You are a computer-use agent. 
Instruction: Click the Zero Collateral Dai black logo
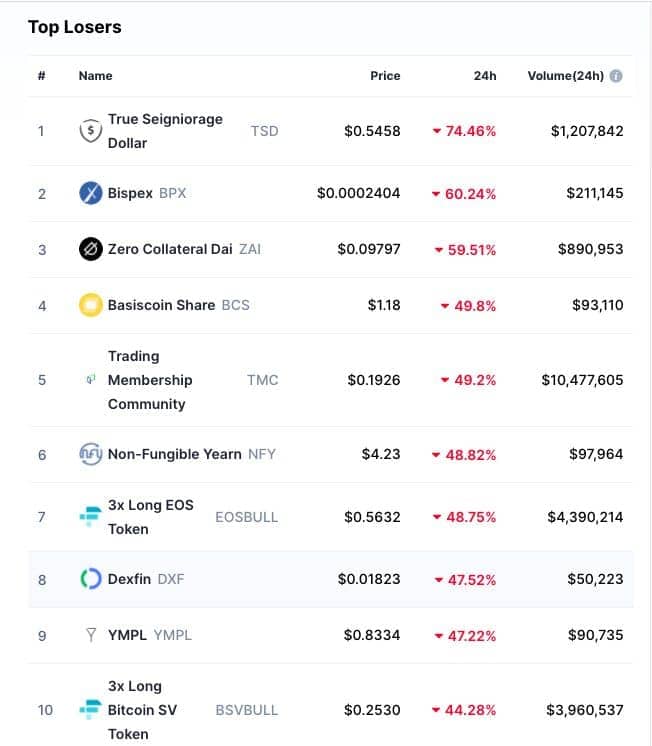[x=90, y=249]
